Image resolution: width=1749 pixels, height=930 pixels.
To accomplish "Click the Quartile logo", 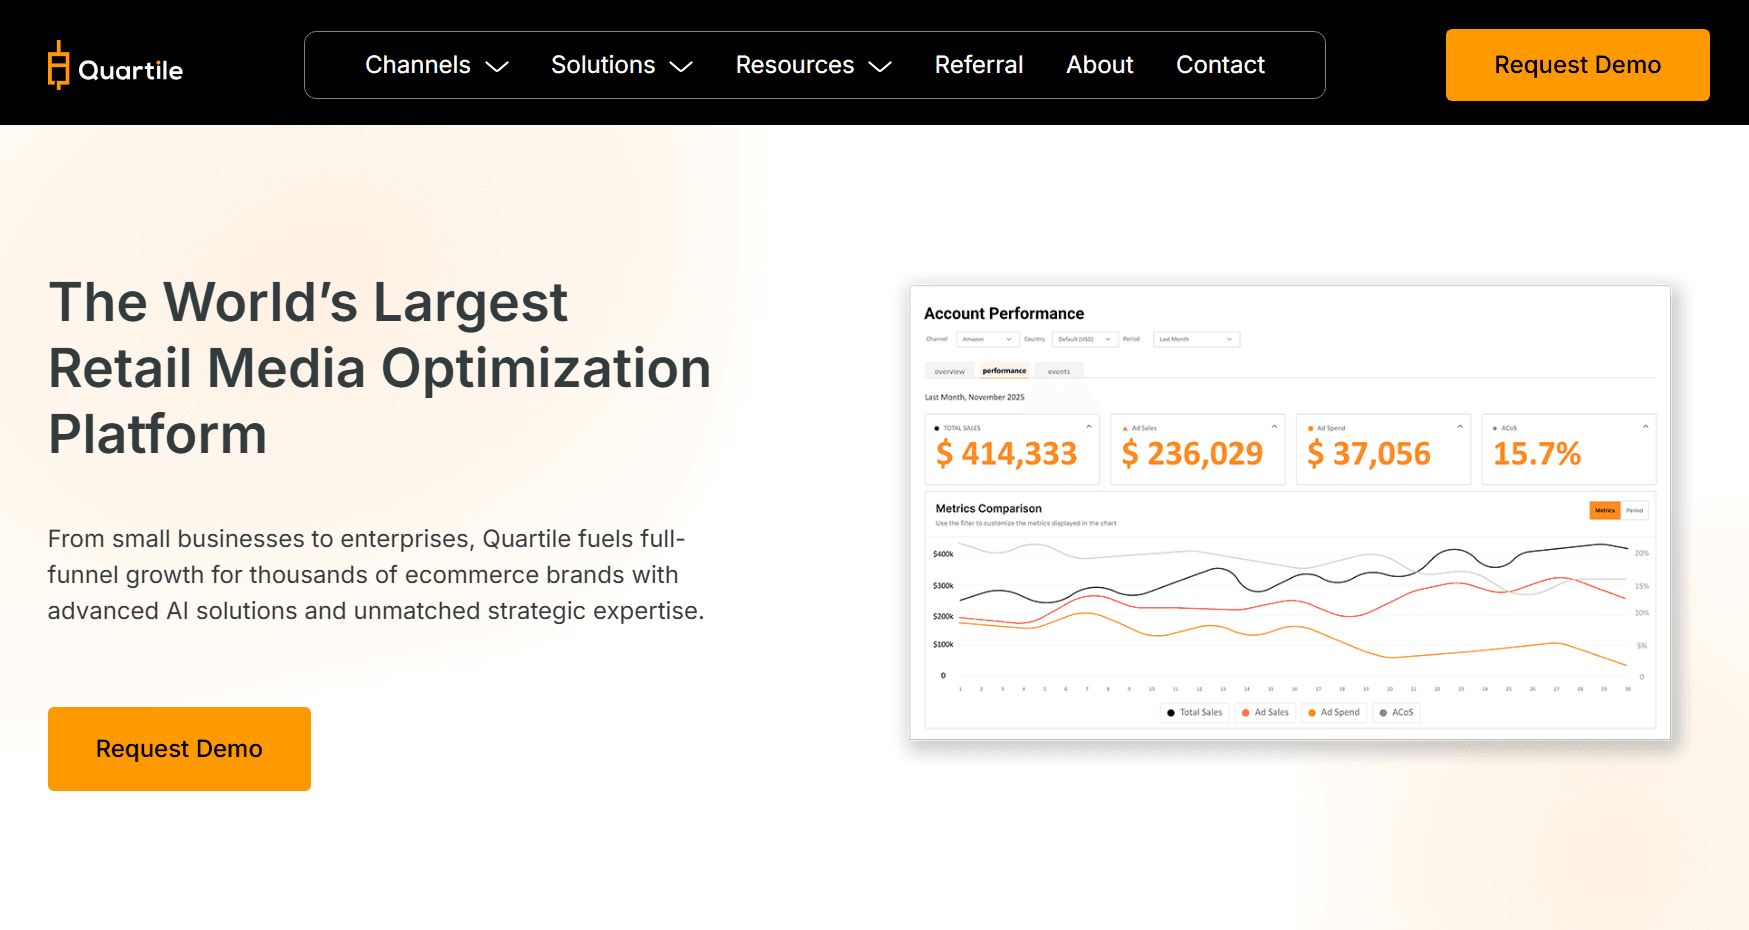I will click(115, 66).
